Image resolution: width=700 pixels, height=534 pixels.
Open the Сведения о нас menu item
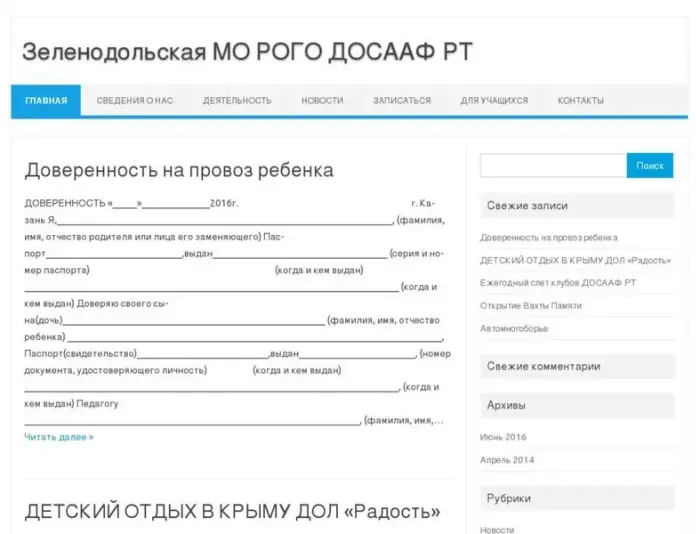point(135,101)
